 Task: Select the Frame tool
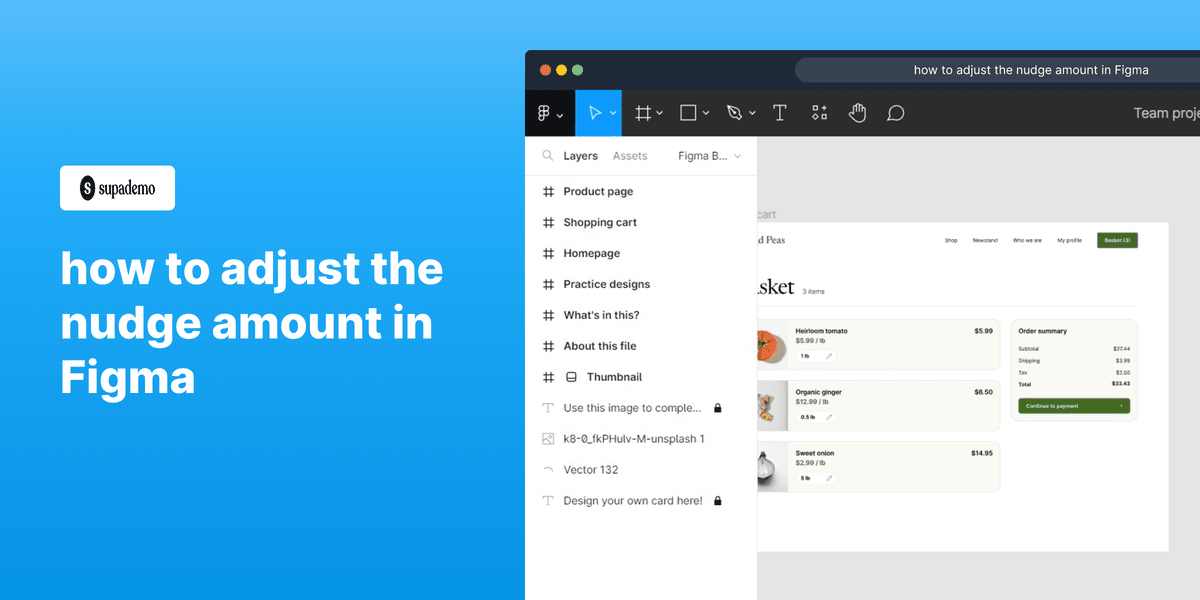(x=642, y=112)
